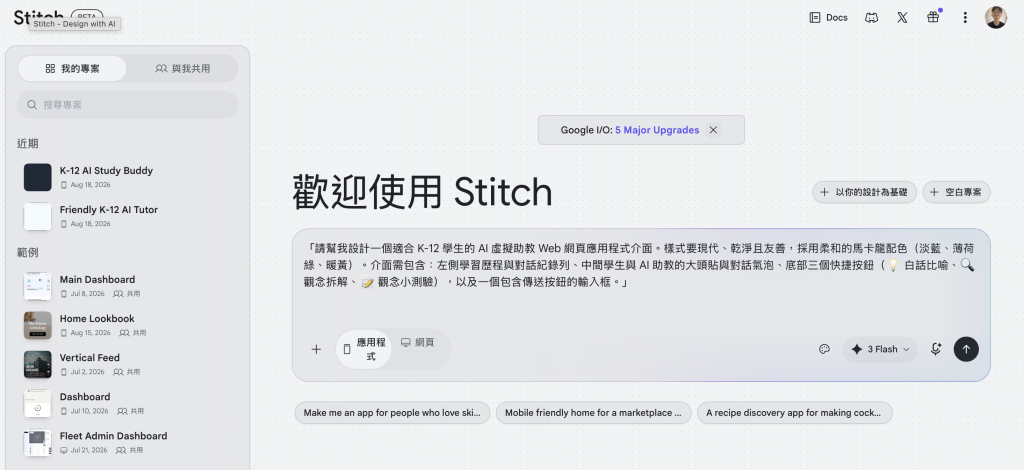Click the Jul 21, 2026 date under Fleet Admin Dashboard
The width and height of the screenshot is (1024, 470).
pyautogui.click(x=88, y=450)
